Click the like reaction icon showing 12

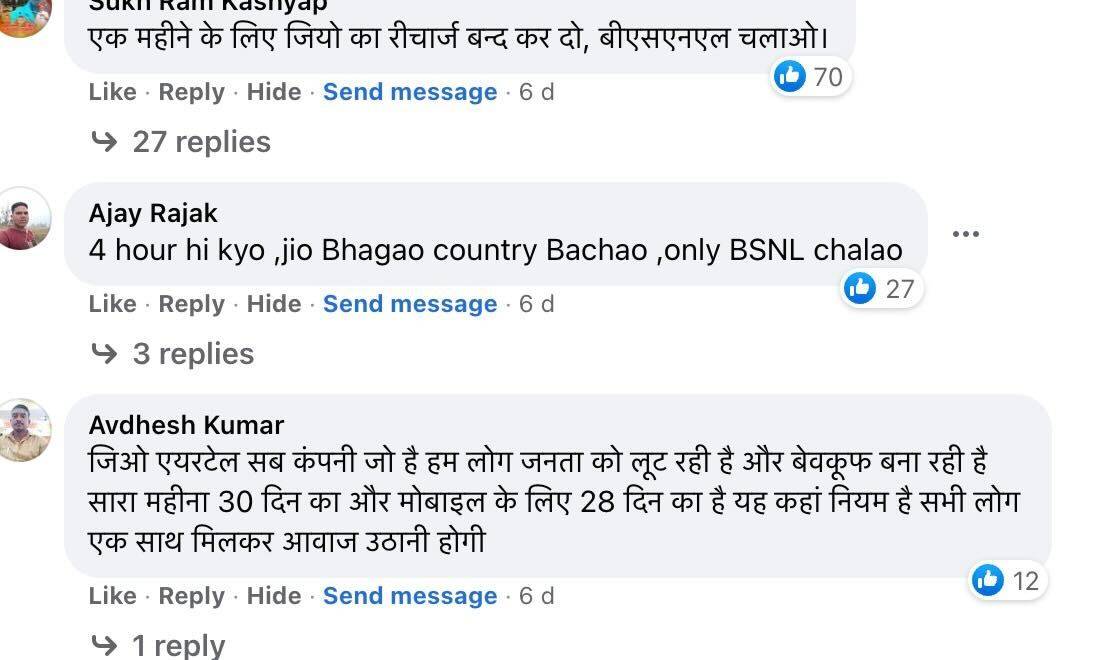pyautogui.click(x=988, y=580)
